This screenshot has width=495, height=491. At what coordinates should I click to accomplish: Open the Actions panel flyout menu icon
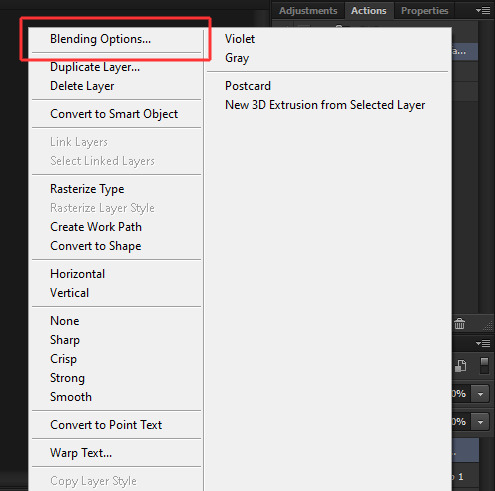pyautogui.click(x=483, y=11)
